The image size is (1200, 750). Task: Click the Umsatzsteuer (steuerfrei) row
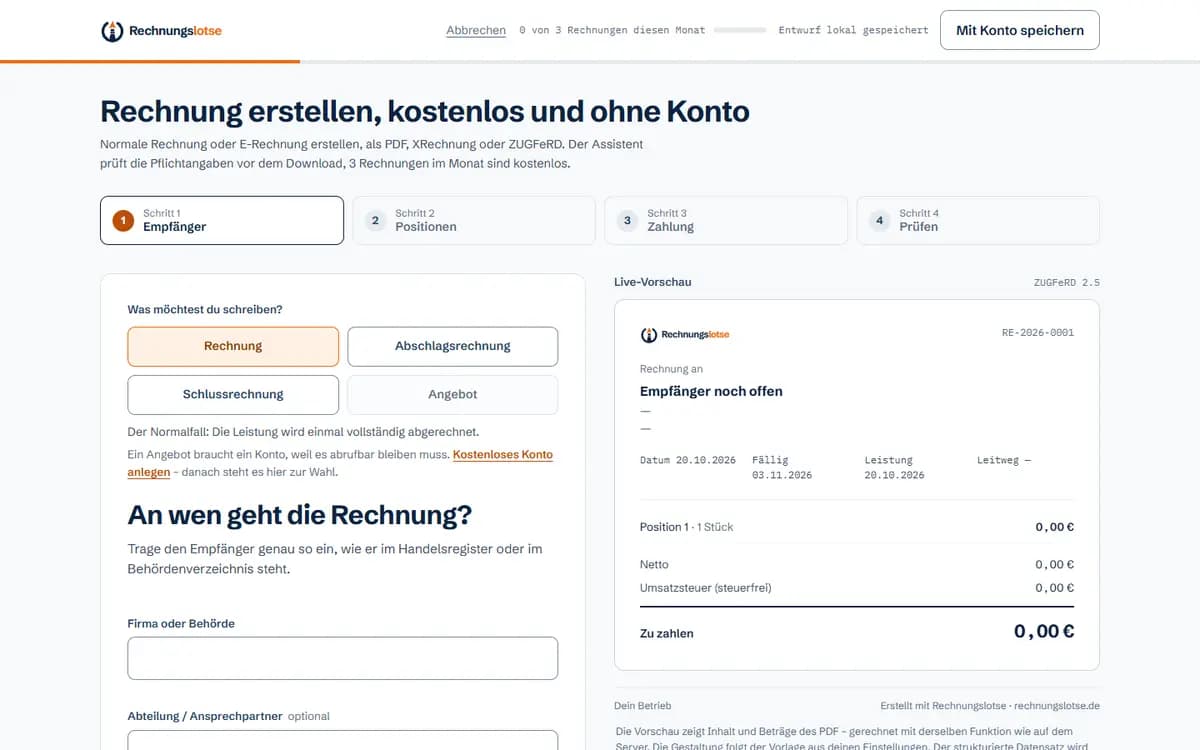click(x=857, y=588)
